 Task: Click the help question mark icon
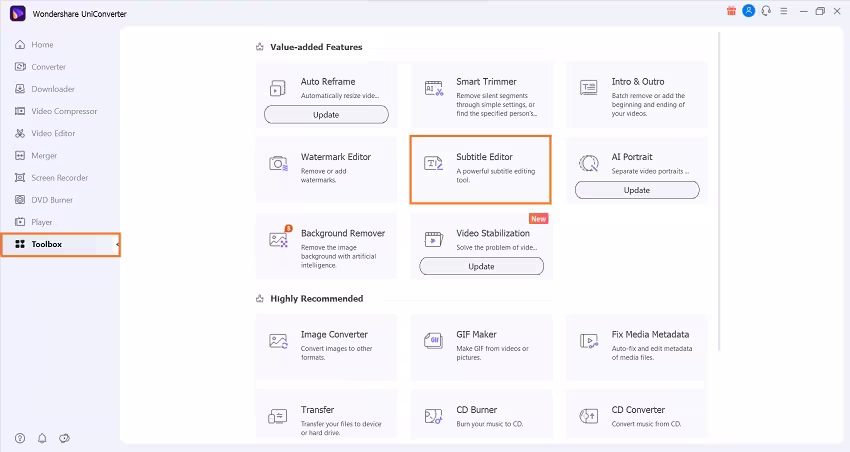20,438
